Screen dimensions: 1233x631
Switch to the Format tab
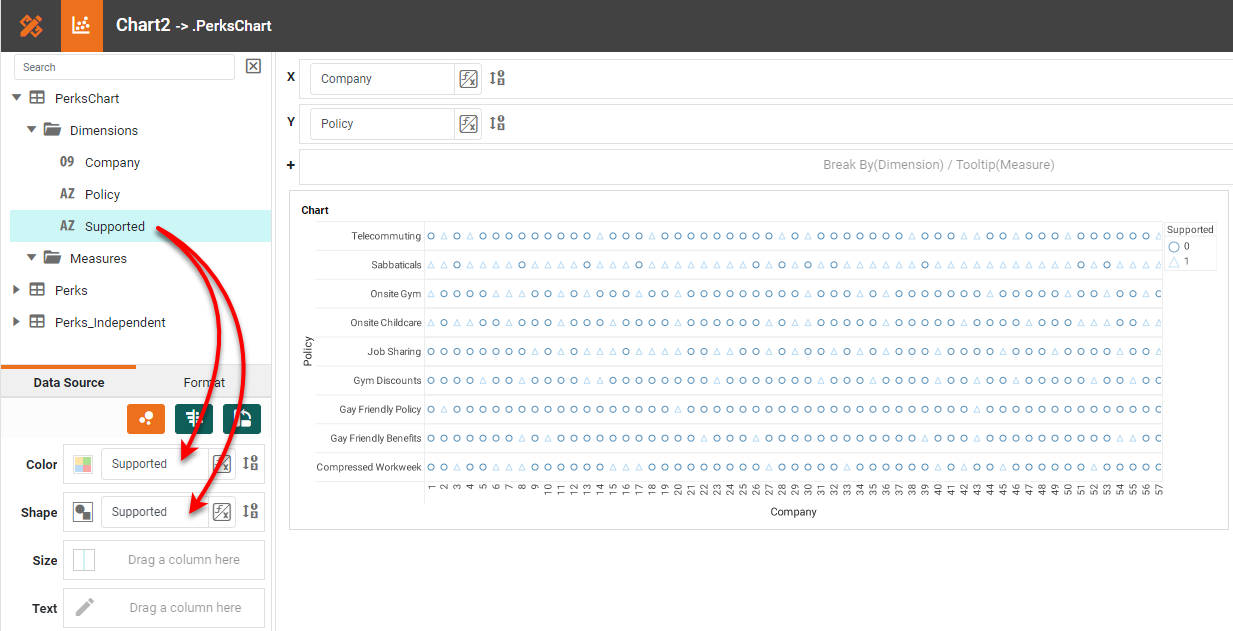coord(204,383)
